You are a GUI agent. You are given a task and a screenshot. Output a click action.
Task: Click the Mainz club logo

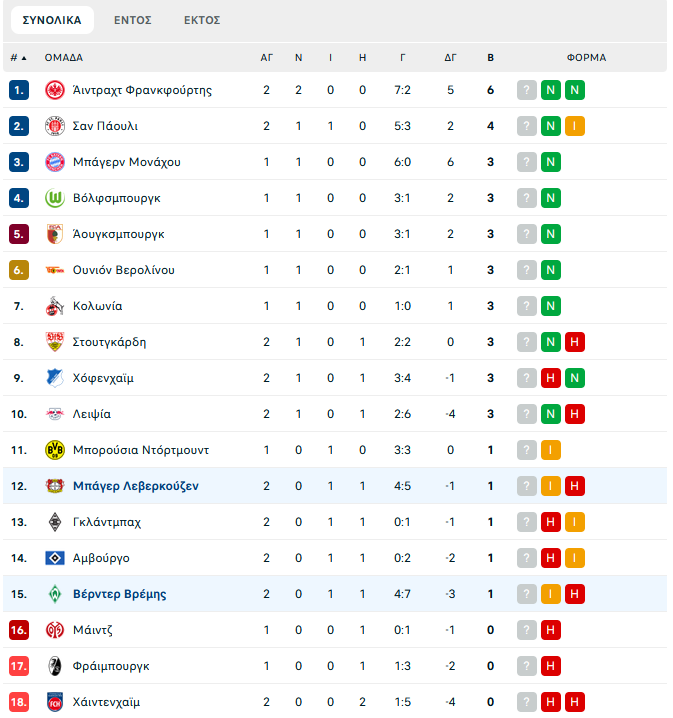pos(54,630)
